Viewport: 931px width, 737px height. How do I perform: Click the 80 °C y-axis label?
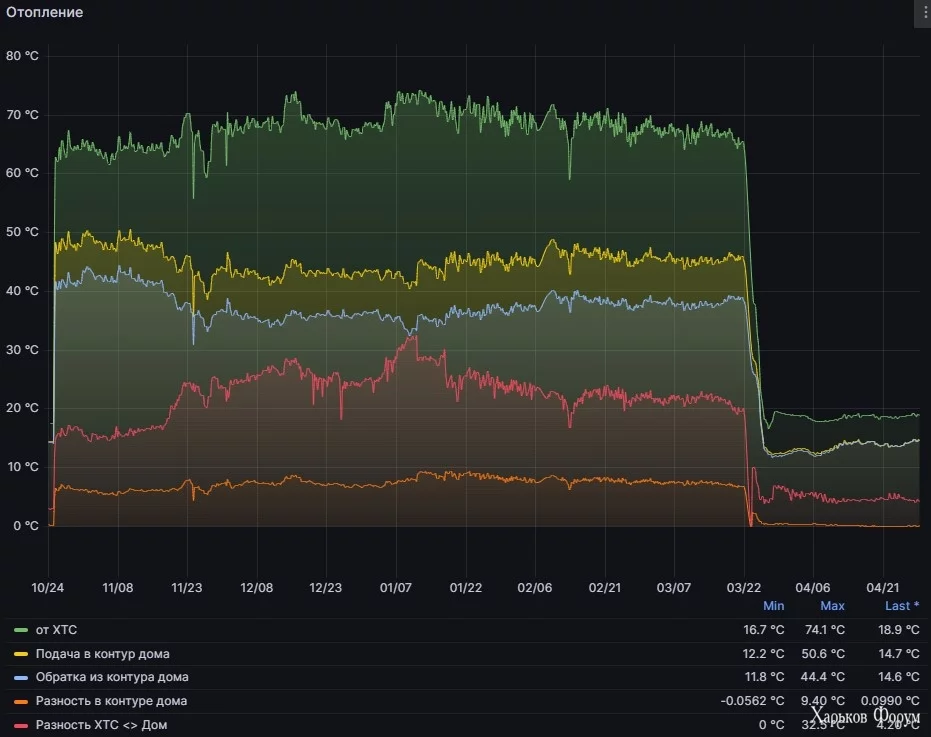(23, 56)
